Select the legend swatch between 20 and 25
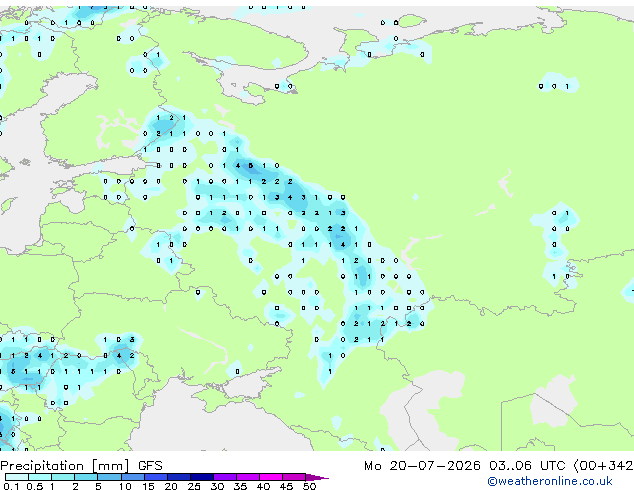The height and width of the screenshot is (490, 634). [178, 477]
